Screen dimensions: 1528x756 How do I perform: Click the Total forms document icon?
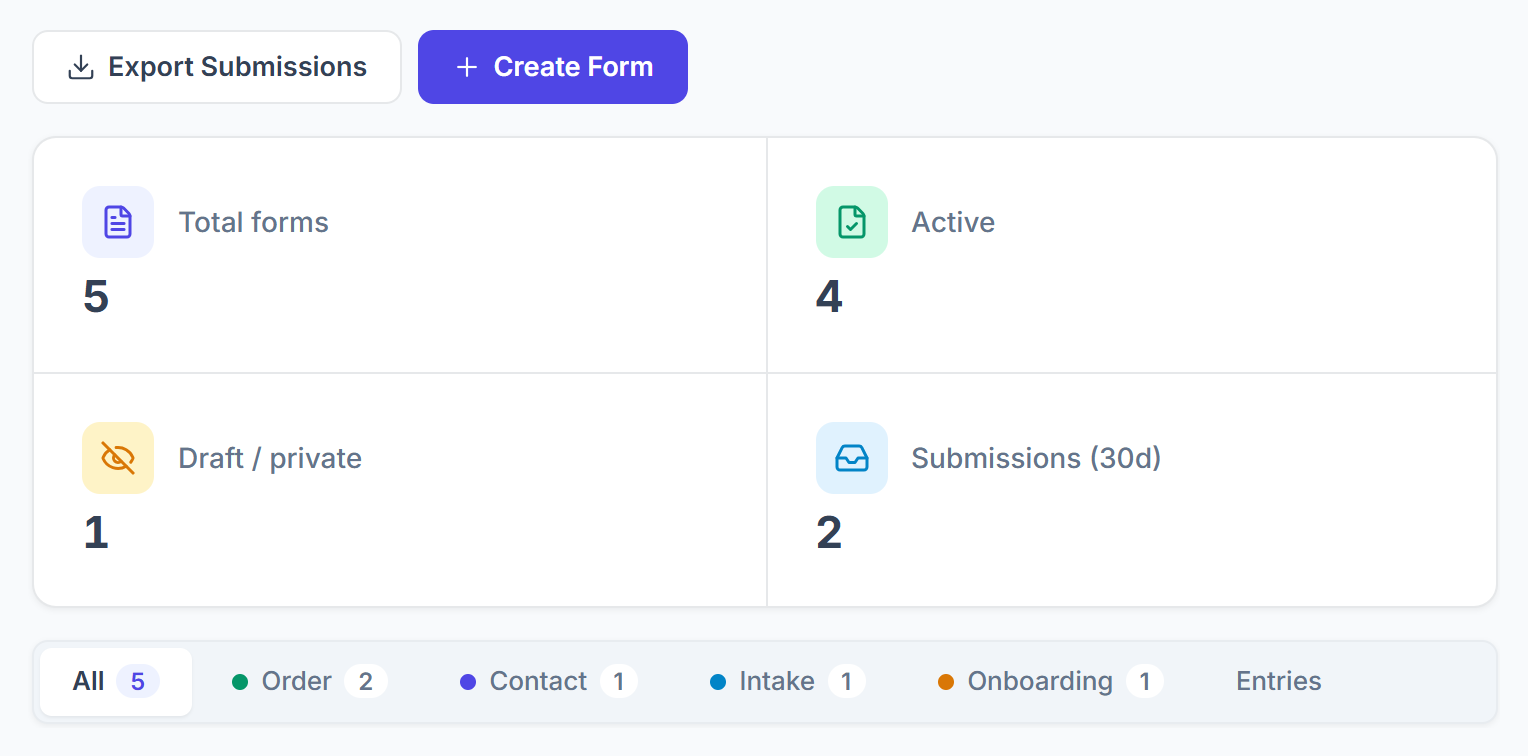(118, 222)
